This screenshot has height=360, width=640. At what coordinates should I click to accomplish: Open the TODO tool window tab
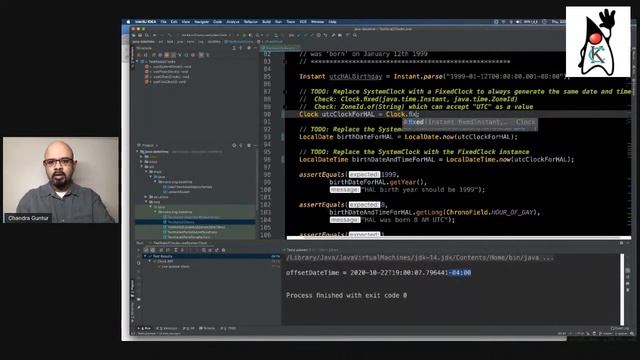pos(229,328)
